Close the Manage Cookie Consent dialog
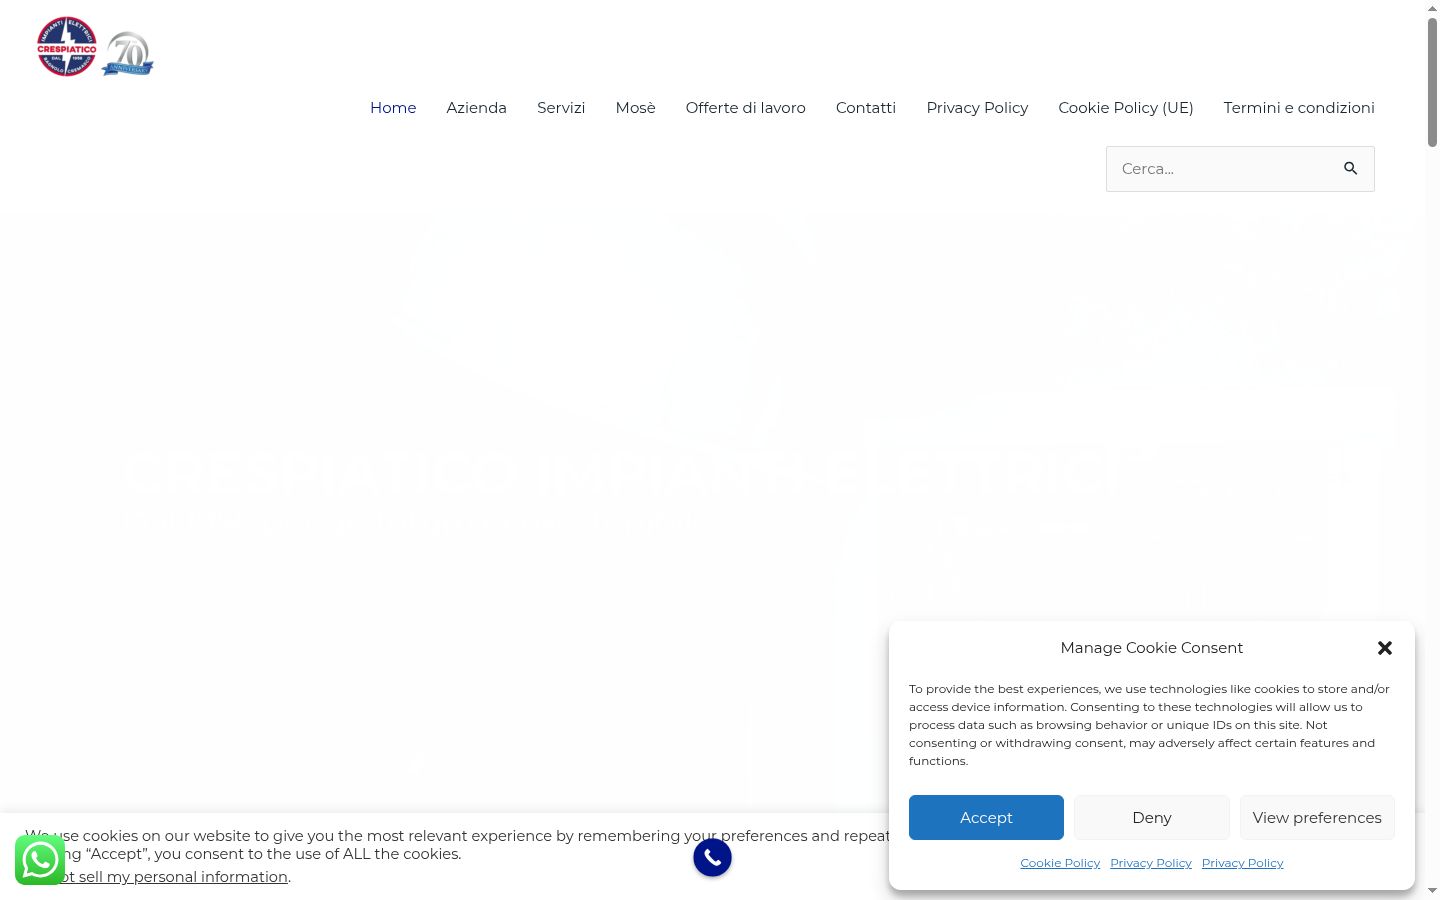This screenshot has height=900, width=1440. 1385,648
